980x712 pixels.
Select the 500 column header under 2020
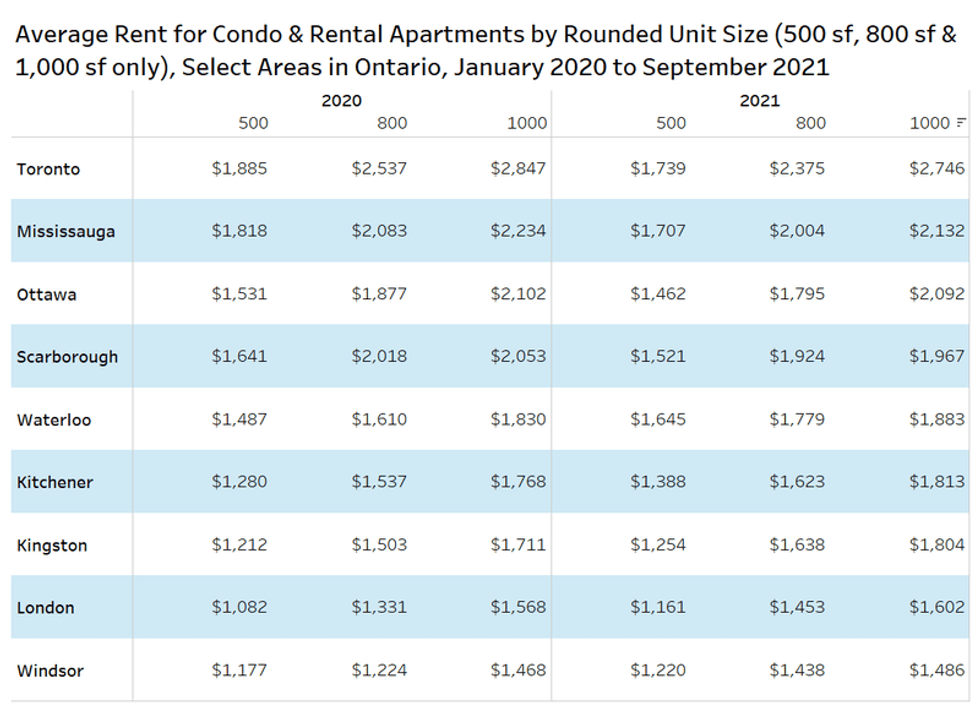click(253, 123)
